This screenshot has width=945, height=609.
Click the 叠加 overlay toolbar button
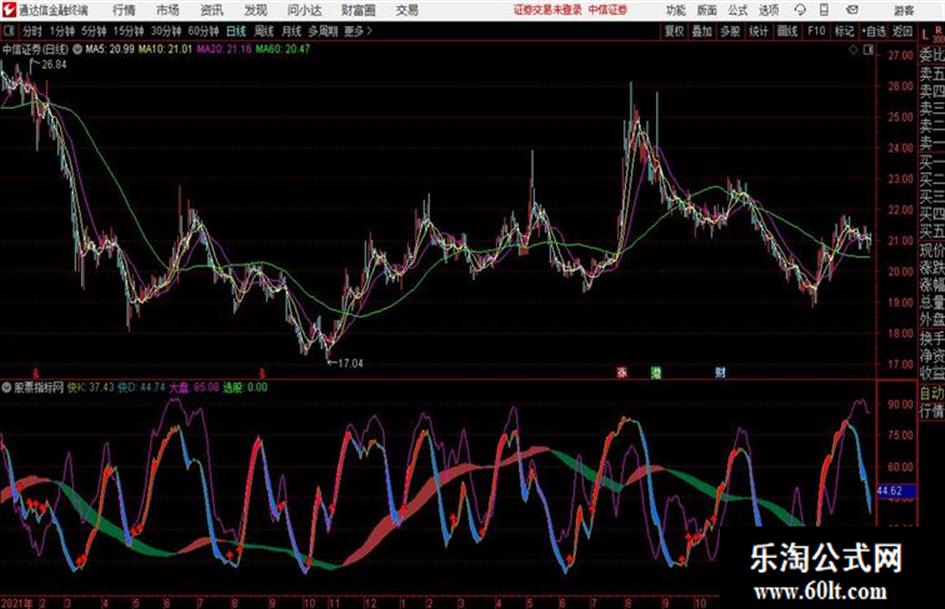(x=702, y=31)
